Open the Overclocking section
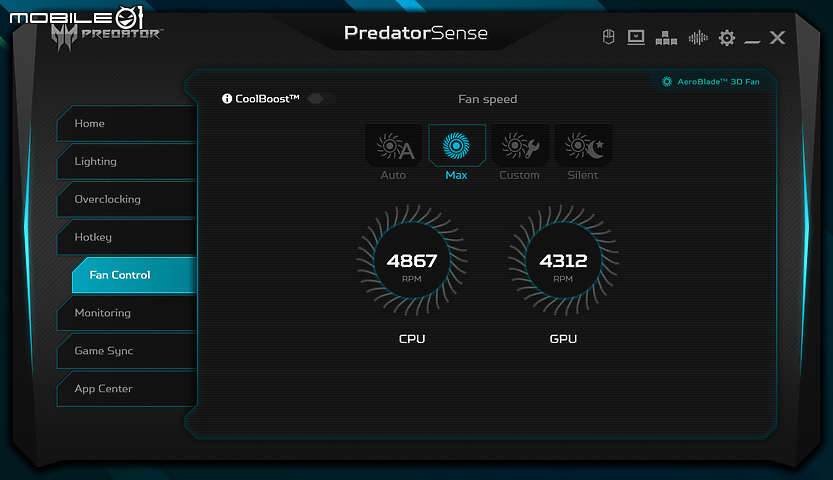 (127, 199)
